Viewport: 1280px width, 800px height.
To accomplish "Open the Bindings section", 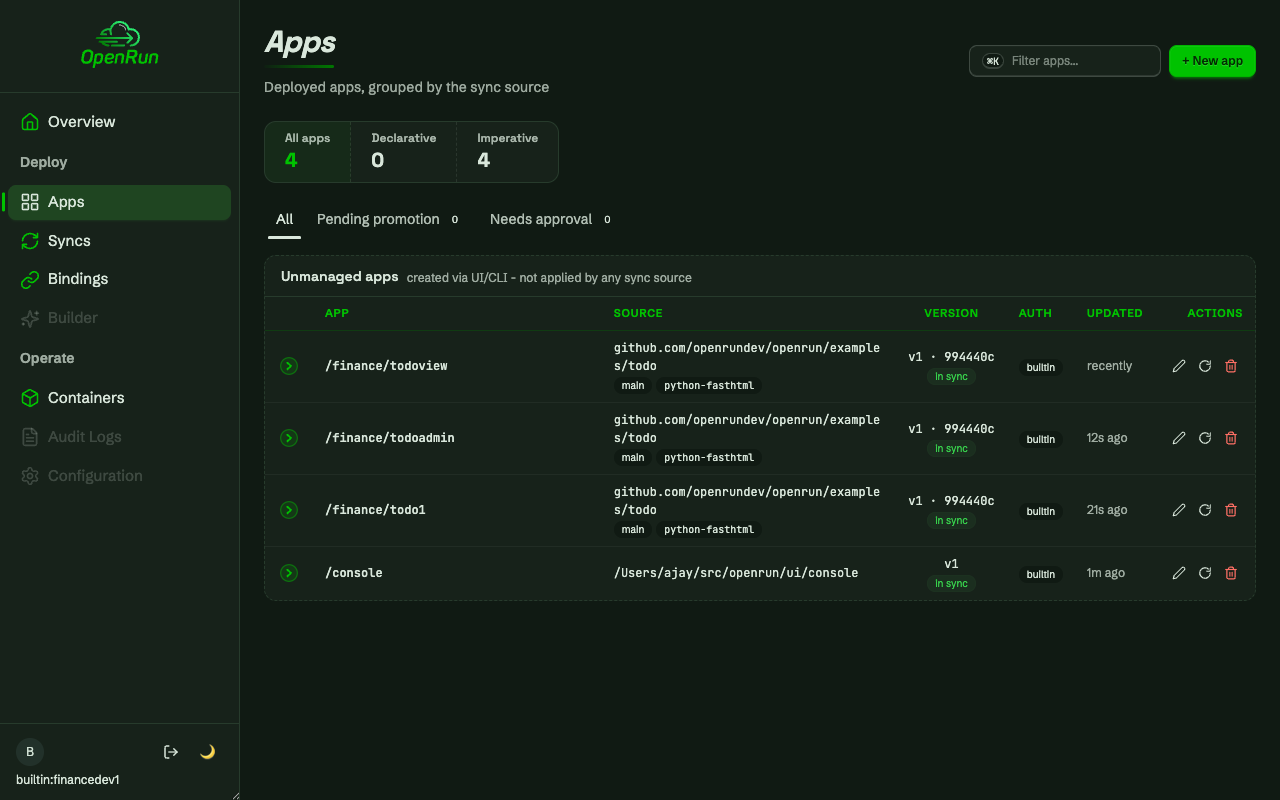I will (120, 279).
